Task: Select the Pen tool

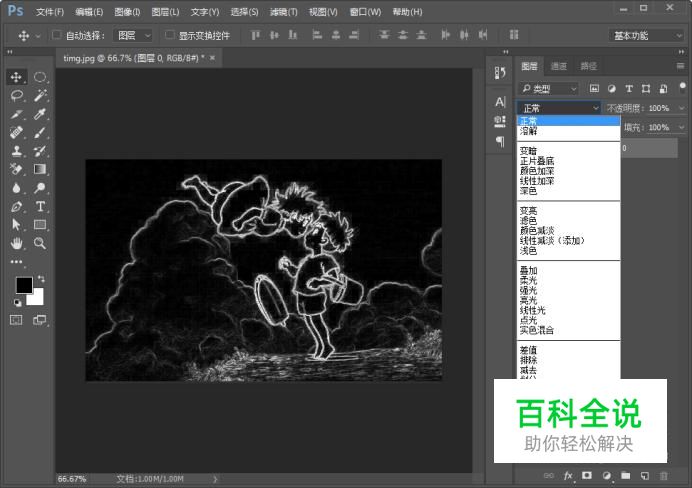Action: (17, 206)
